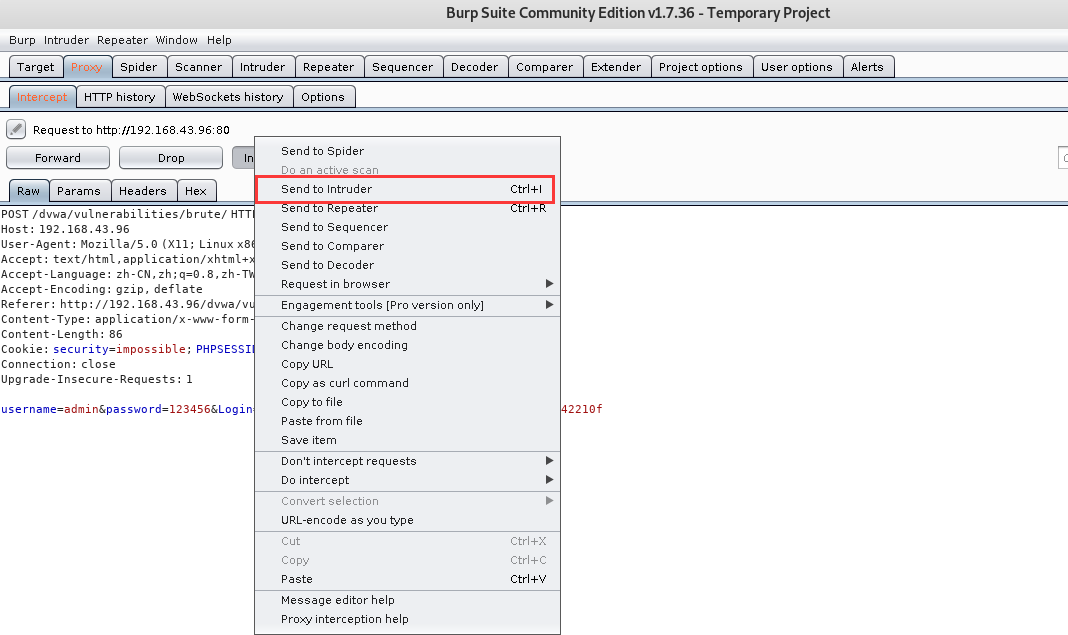Open the Burp menu

click(22, 40)
